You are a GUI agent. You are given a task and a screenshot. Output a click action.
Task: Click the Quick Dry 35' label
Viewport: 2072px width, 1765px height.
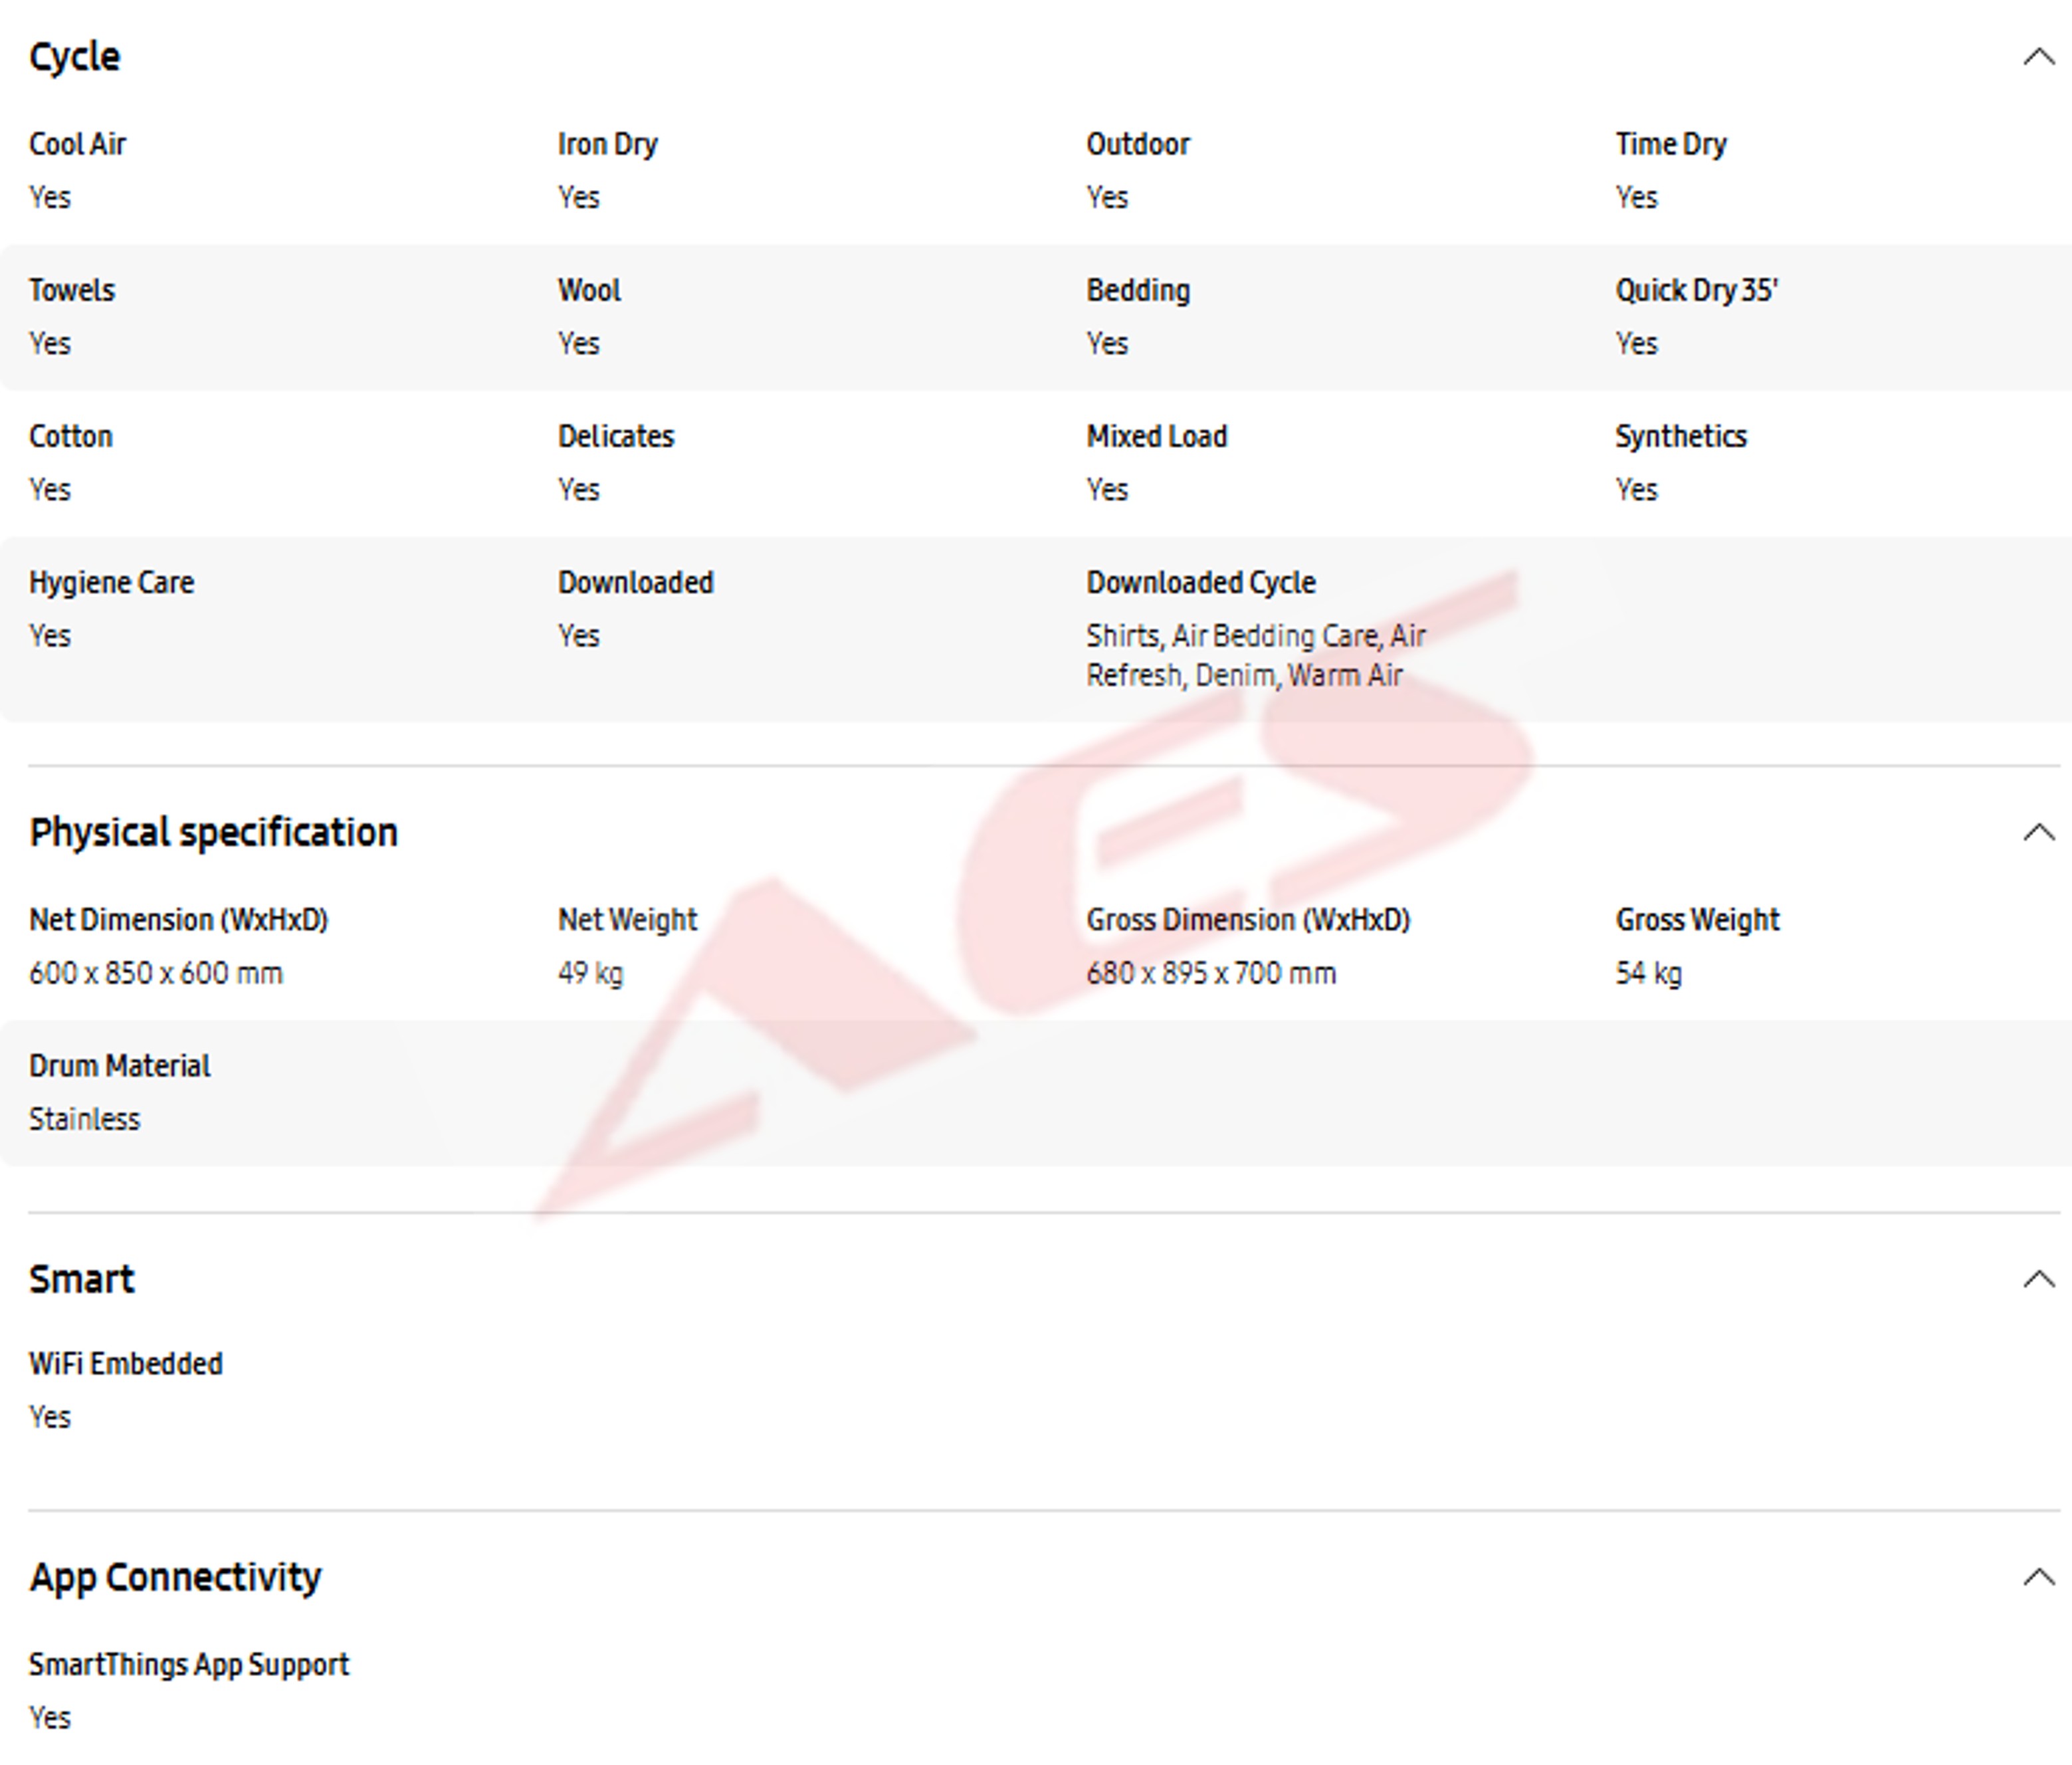(x=1696, y=290)
